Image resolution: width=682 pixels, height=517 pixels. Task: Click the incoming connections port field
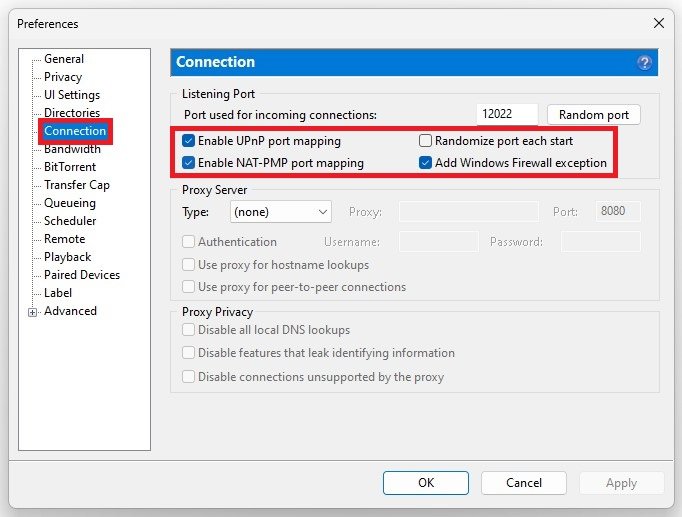508,115
